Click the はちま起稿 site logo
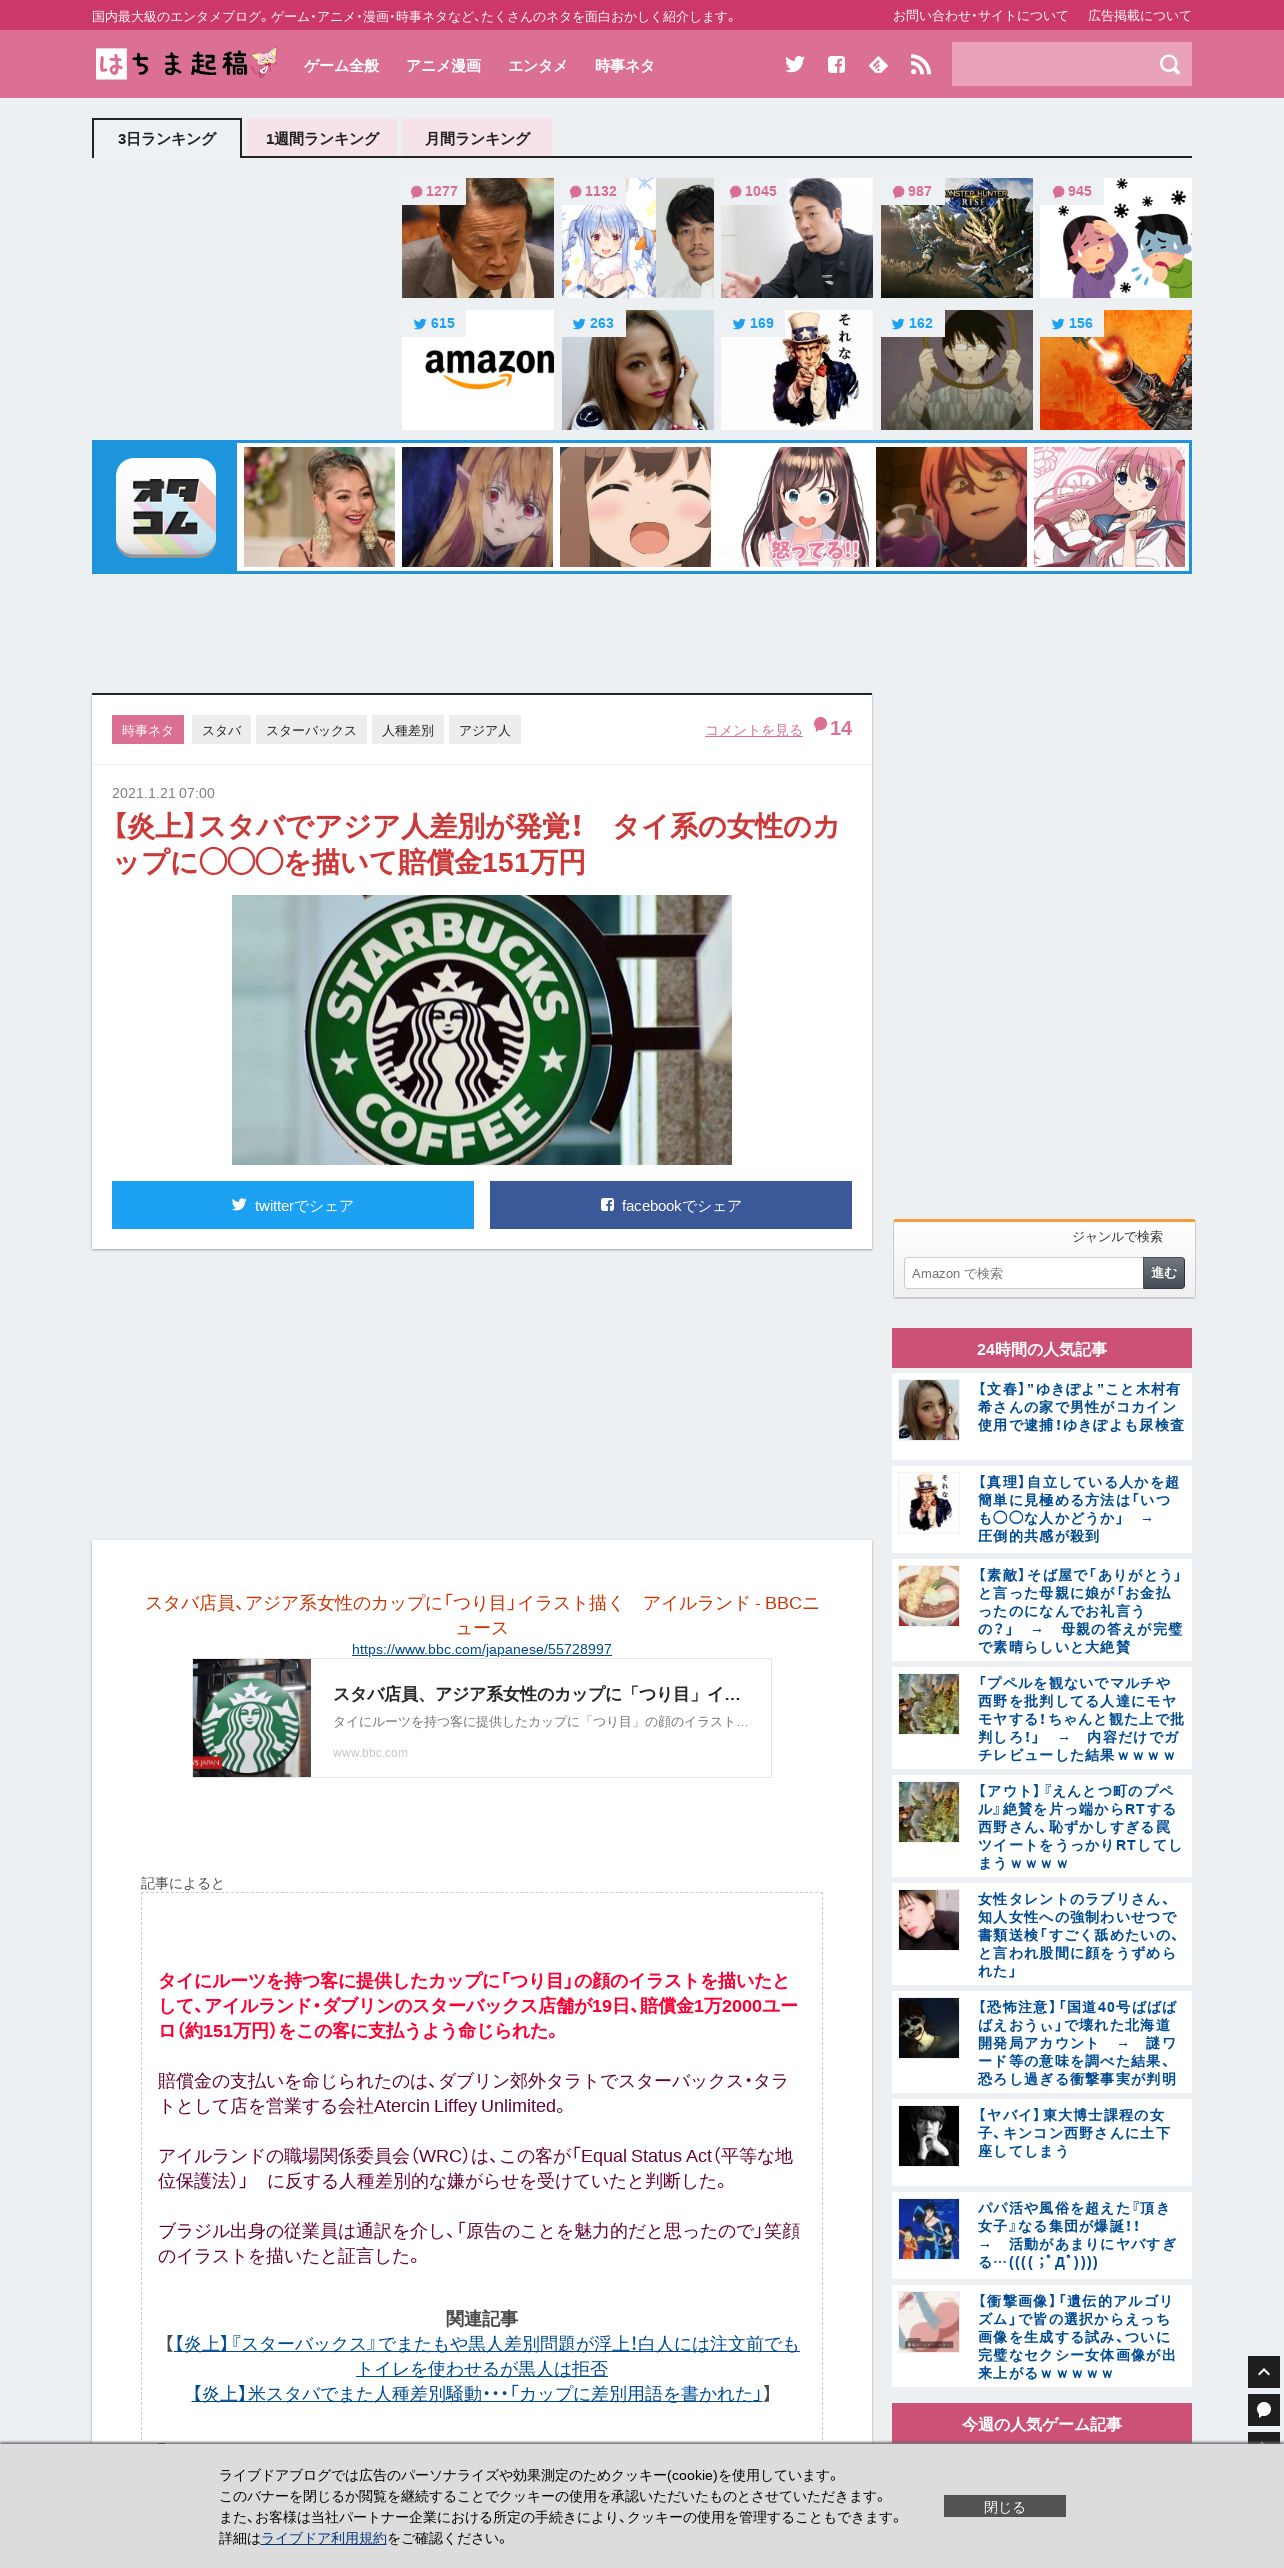This screenshot has width=1284, height=2568. [x=186, y=64]
